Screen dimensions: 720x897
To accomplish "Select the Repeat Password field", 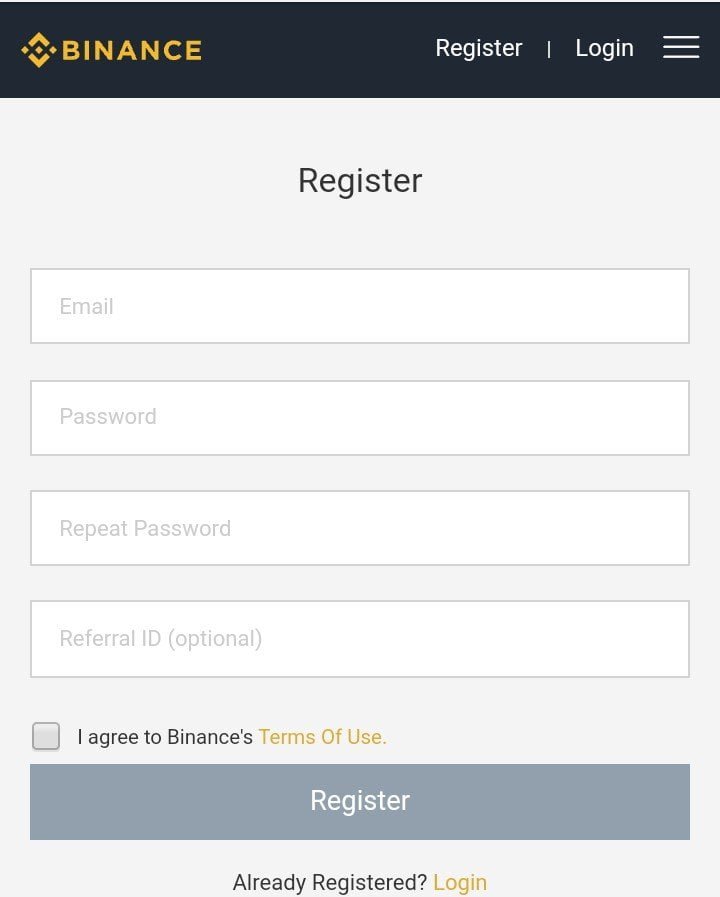I will coord(360,528).
